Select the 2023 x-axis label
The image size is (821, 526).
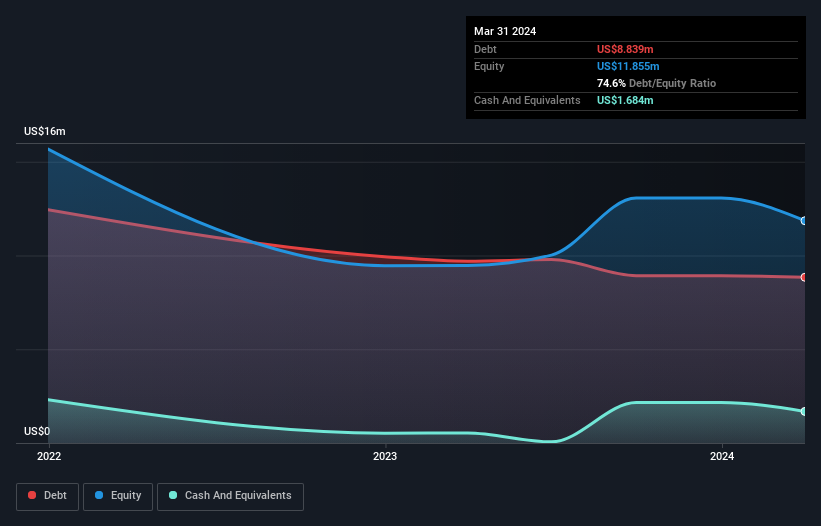385,456
